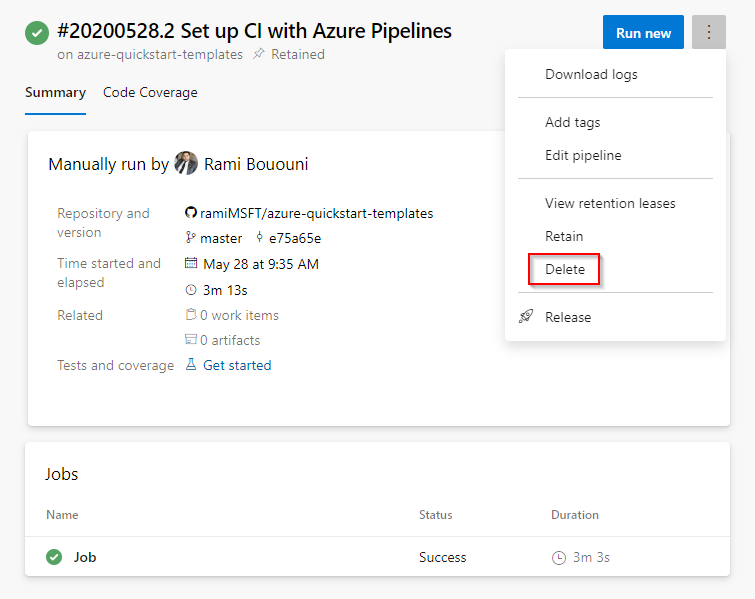Open Edit pipeline from the menu
This screenshot has width=755, height=599.
tap(583, 155)
